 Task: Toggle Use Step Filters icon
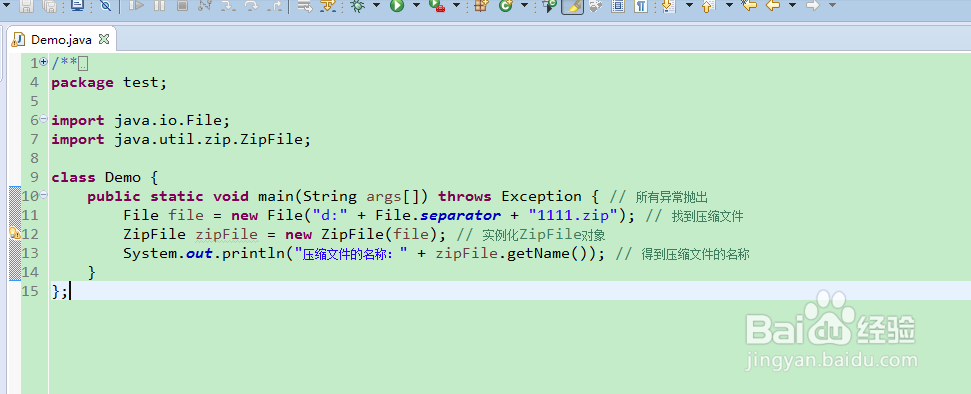328,6
